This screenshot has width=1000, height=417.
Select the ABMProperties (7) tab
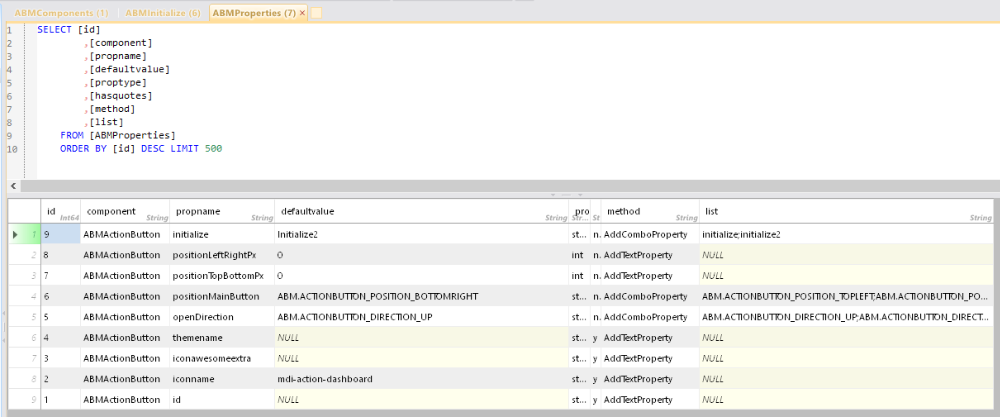point(253,13)
